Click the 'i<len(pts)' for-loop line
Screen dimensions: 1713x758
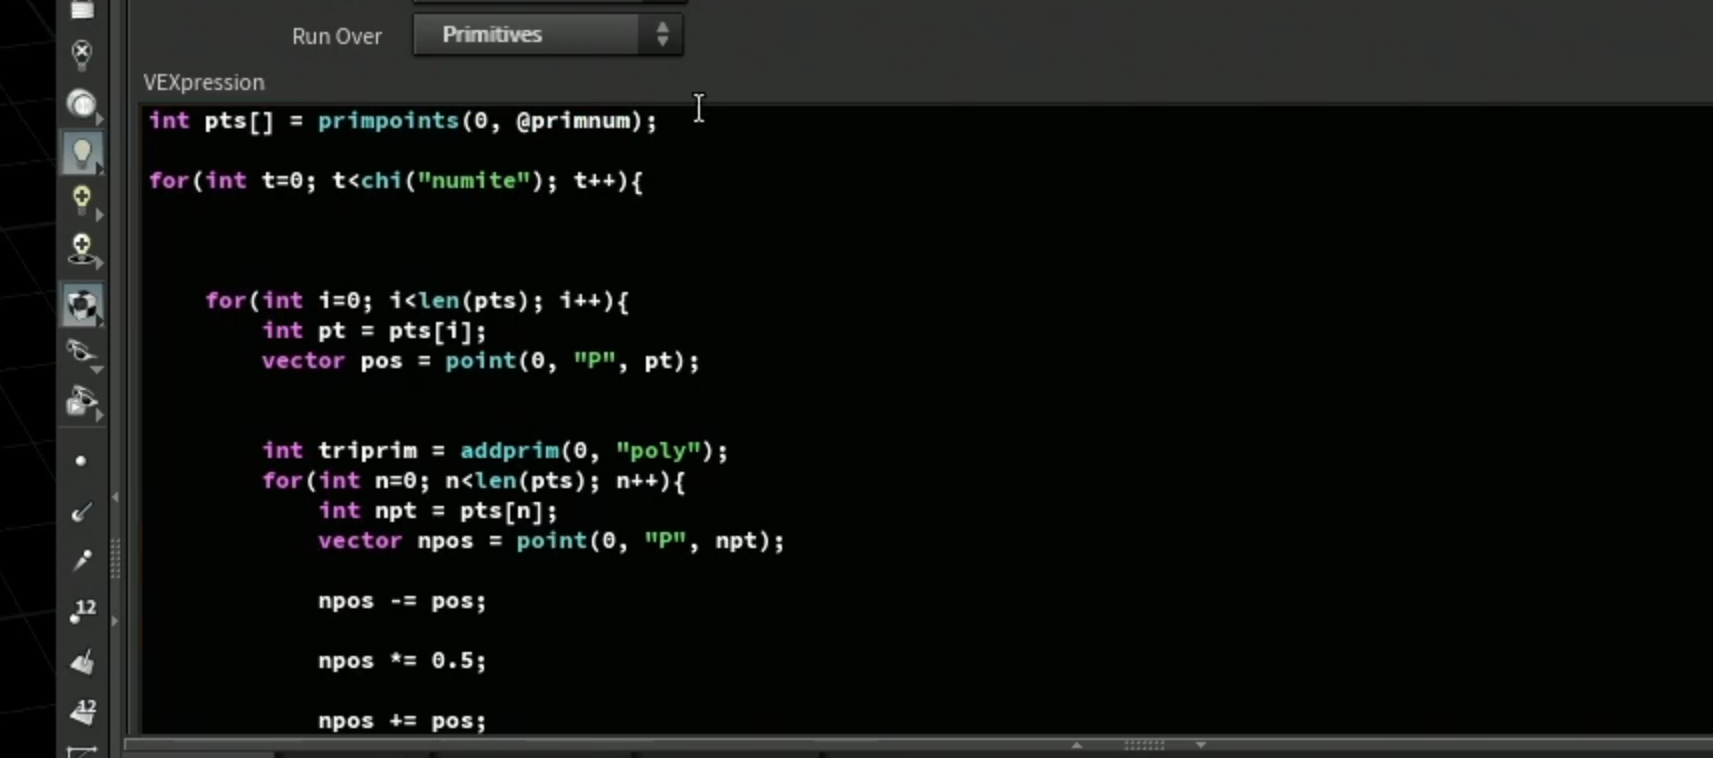click(417, 301)
